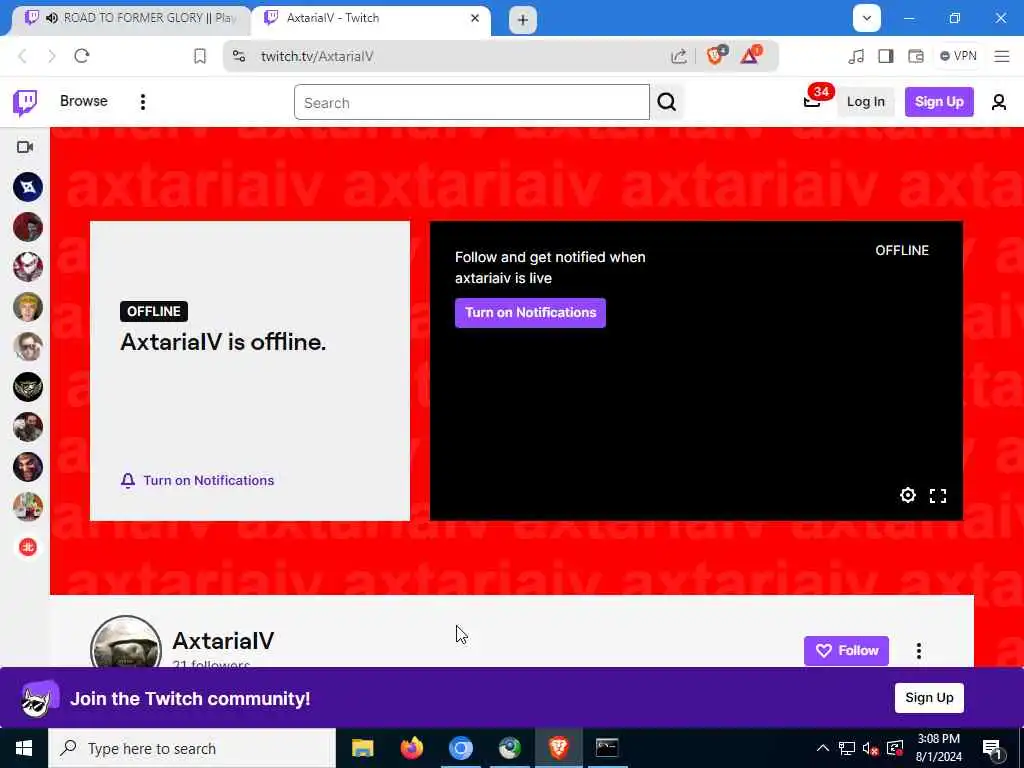Viewport: 1024px width, 768px height.
Task: Open the notifications inbox showing 34
Action: (813, 101)
